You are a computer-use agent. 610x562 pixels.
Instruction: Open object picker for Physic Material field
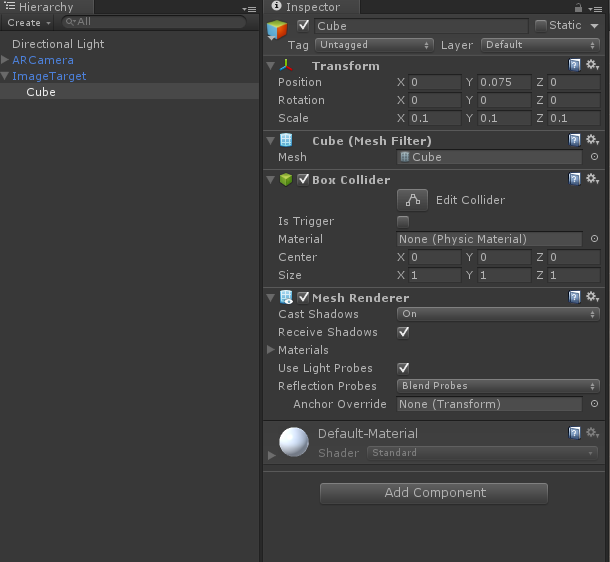coord(594,239)
